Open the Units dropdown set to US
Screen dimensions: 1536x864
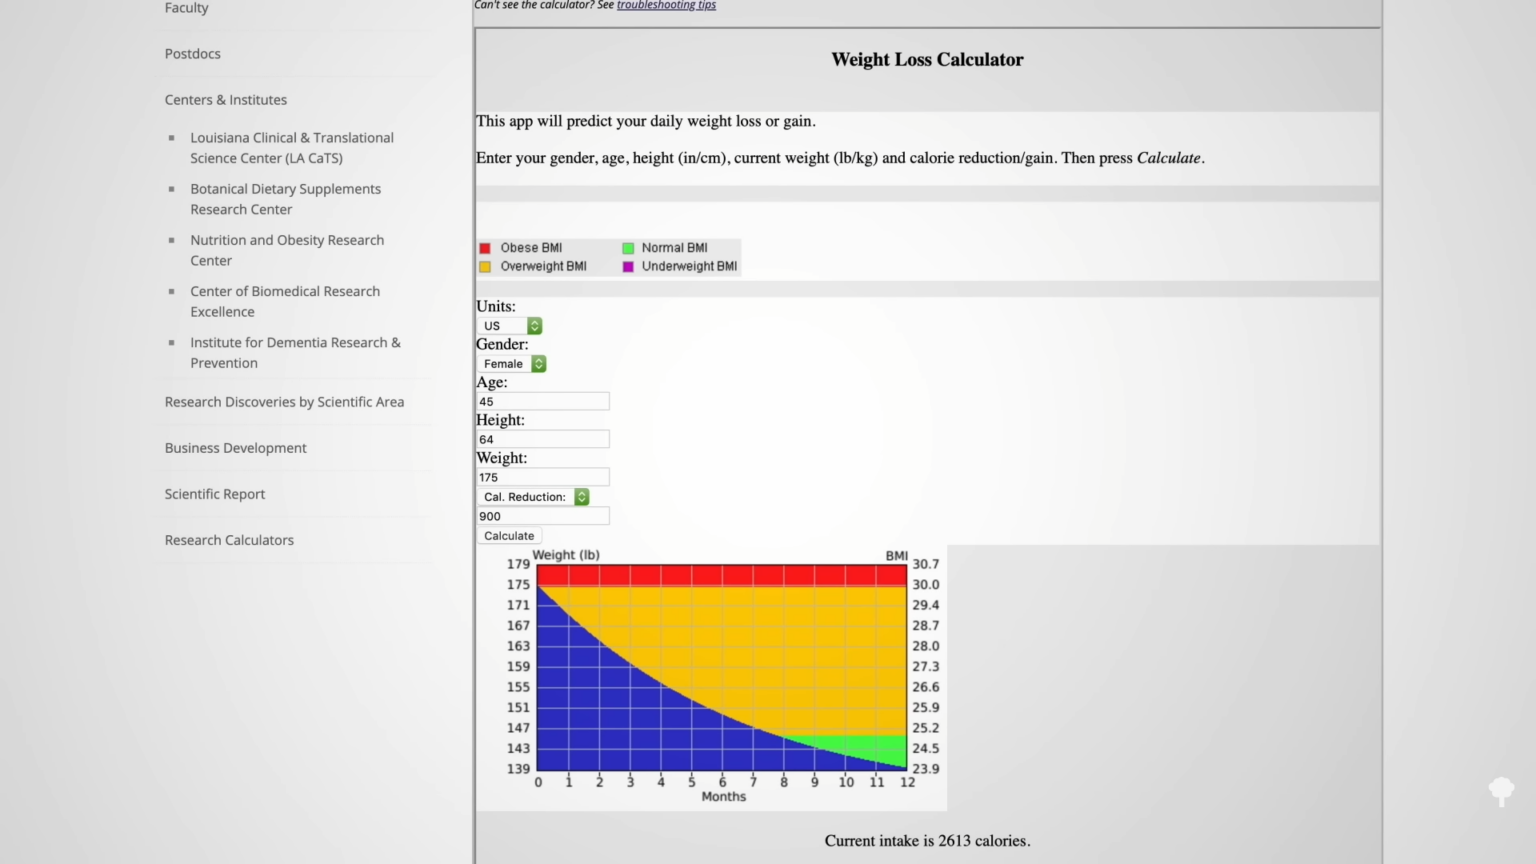[x=510, y=326]
